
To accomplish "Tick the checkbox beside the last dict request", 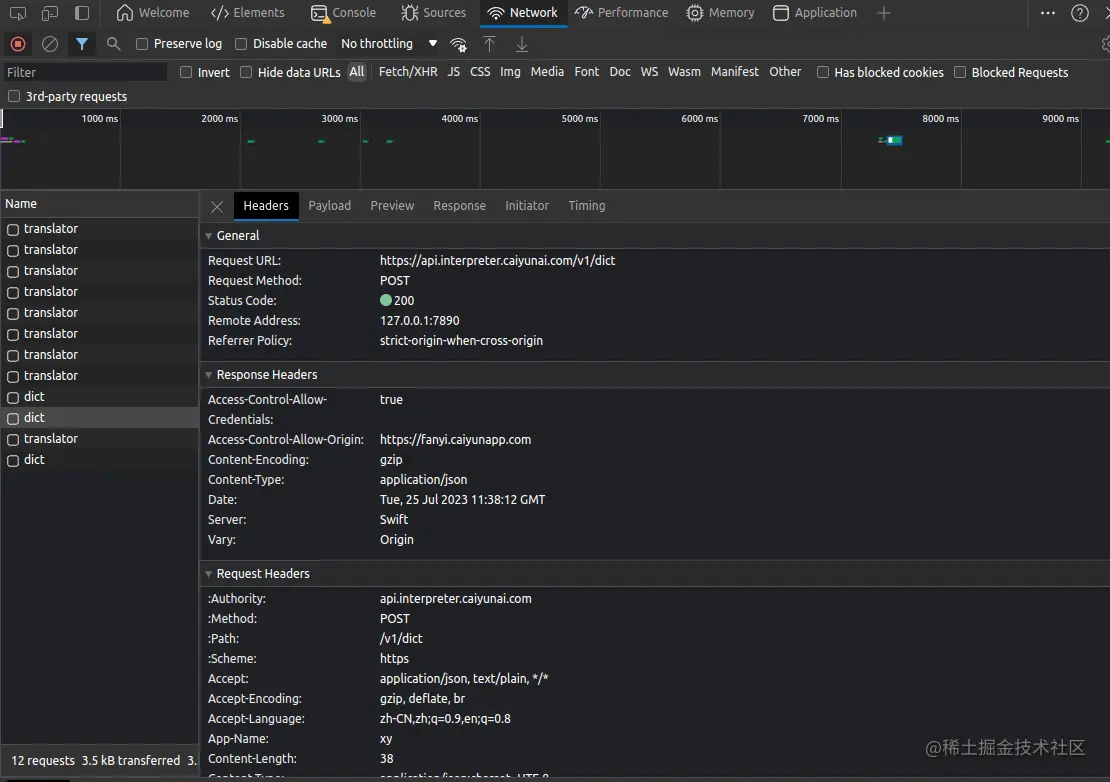I will [x=13, y=461].
